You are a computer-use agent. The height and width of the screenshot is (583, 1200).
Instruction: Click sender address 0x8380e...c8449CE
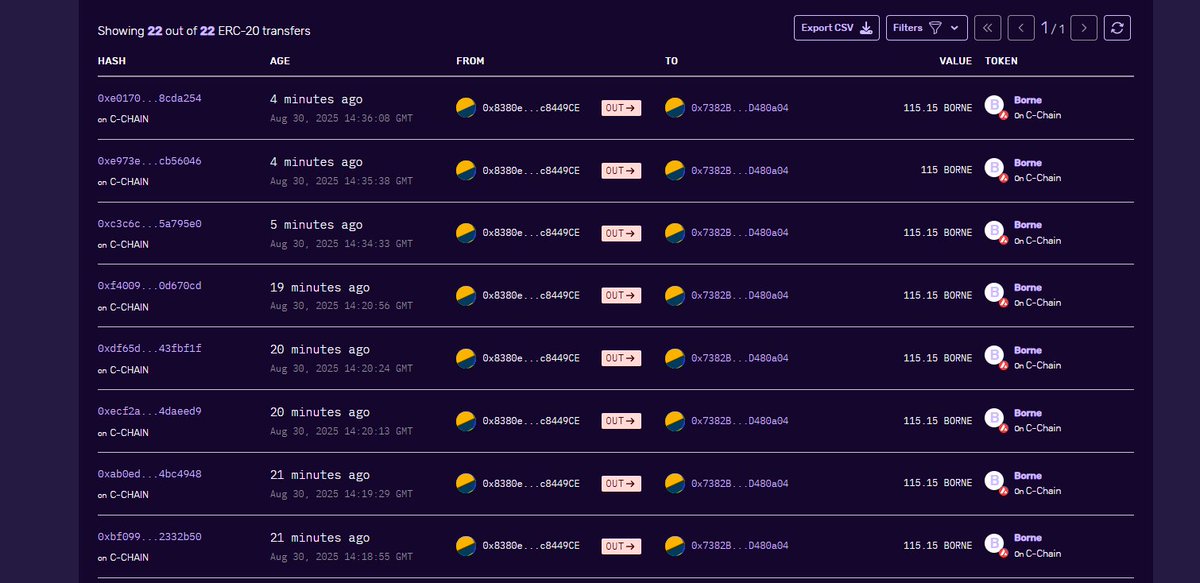pyautogui.click(x=530, y=107)
